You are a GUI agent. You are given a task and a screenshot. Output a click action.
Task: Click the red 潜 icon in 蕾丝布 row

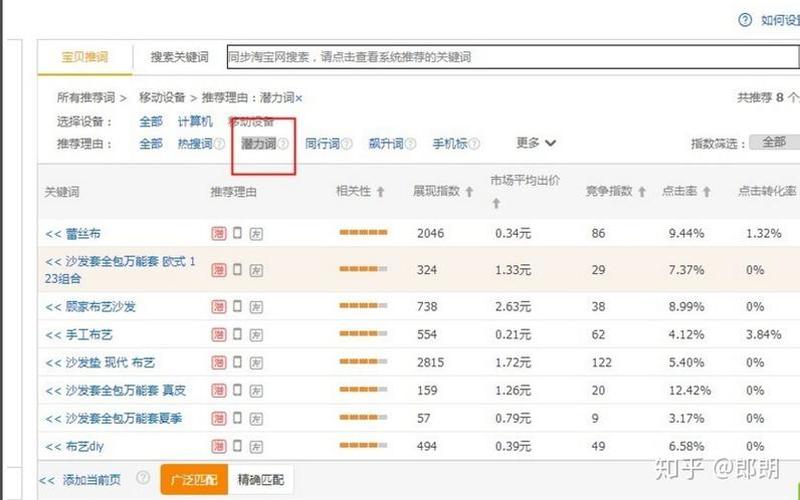[219, 233]
